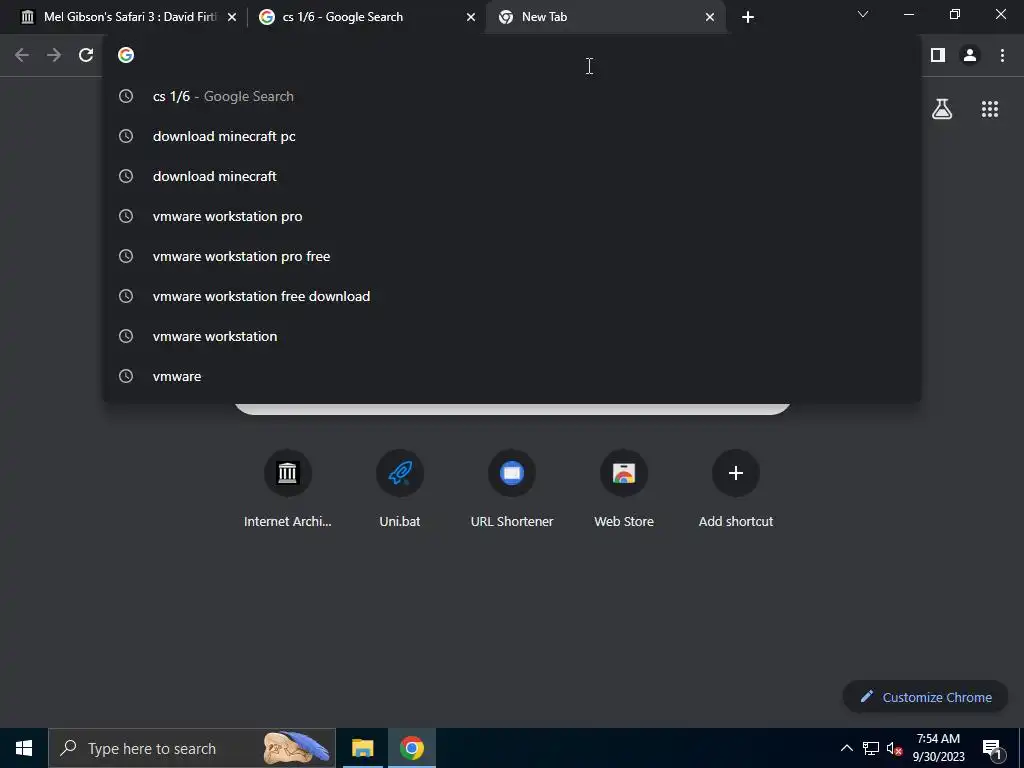Screen dimensions: 1024x768
Task: Close the New Tab tab
Action: point(710,18)
